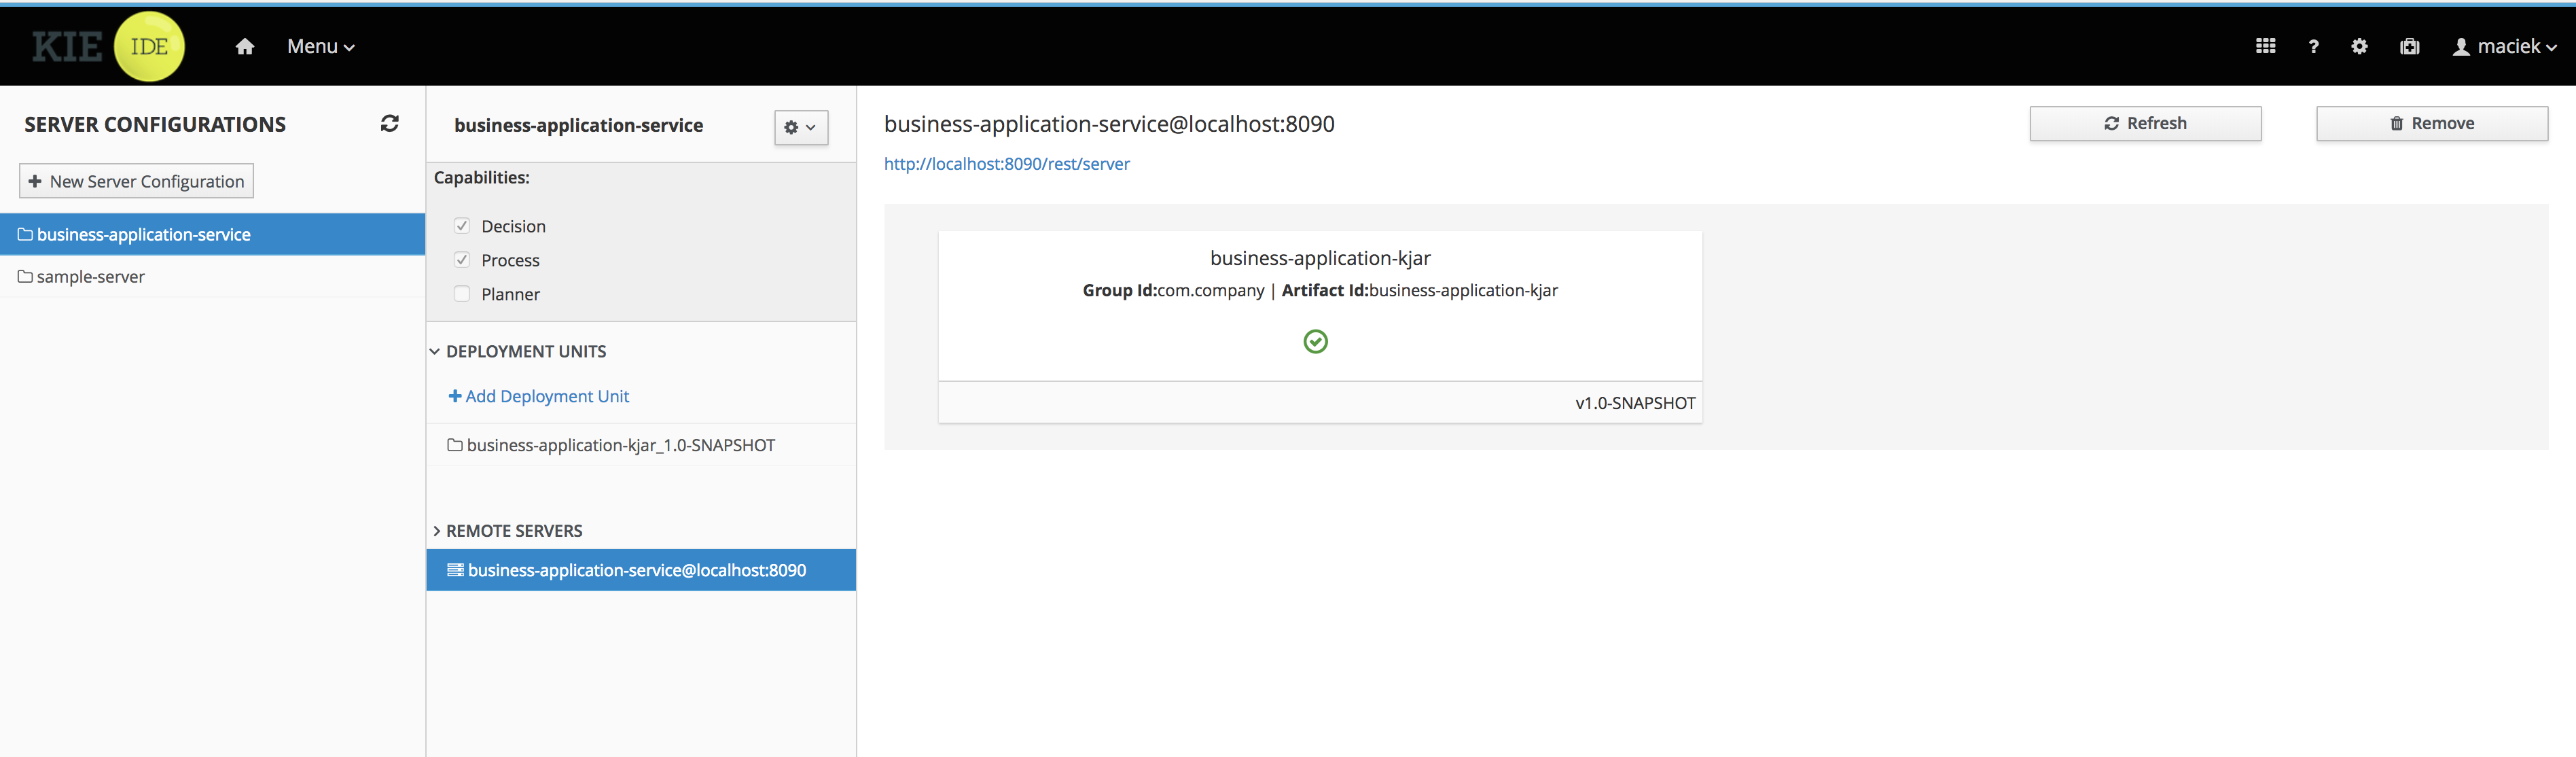Open the apps grid icon
This screenshot has width=2576, height=757.
point(2265,46)
